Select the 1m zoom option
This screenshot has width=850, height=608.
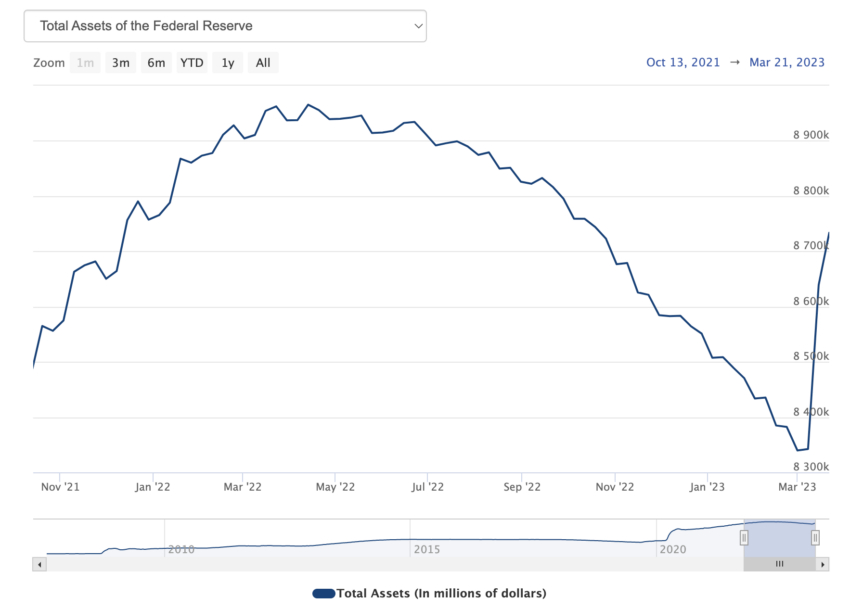click(x=85, y=63)
